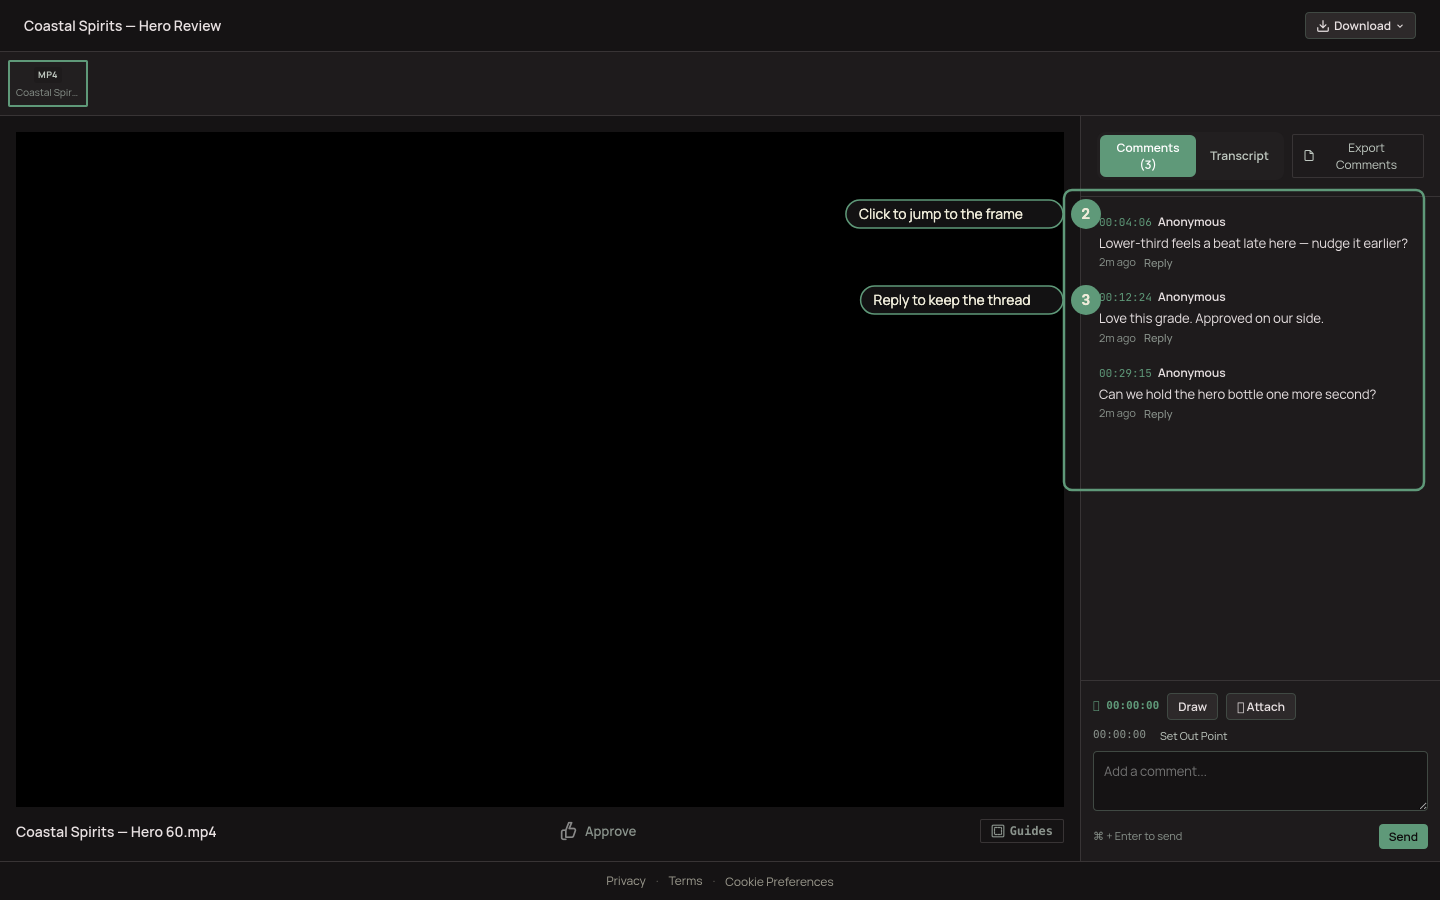Click the Approve thumbs-up button

598,831
